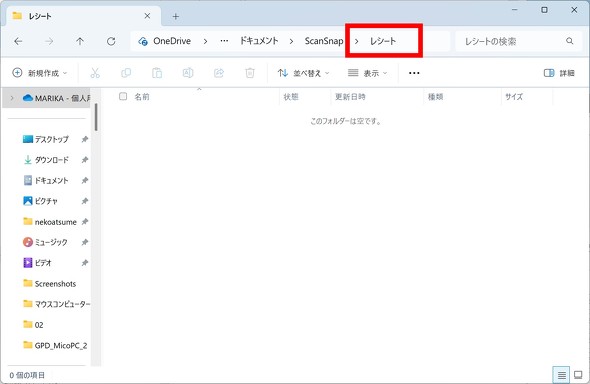Click the 0 個の項目 status text
Viewport: 590px width, 384px height.
(27, 375)
